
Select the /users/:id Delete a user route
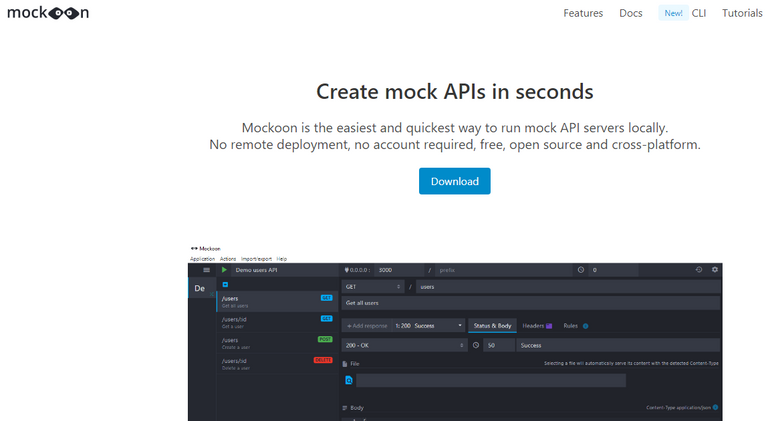[x=277, y=364]
